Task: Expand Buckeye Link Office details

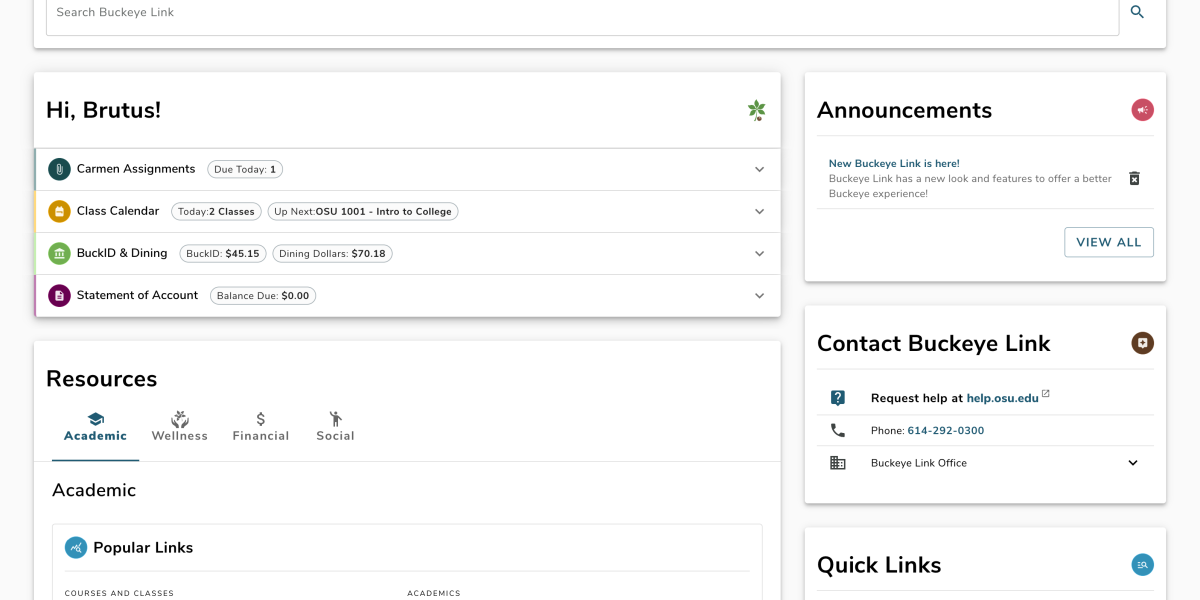Action: tap(1133, 463)
